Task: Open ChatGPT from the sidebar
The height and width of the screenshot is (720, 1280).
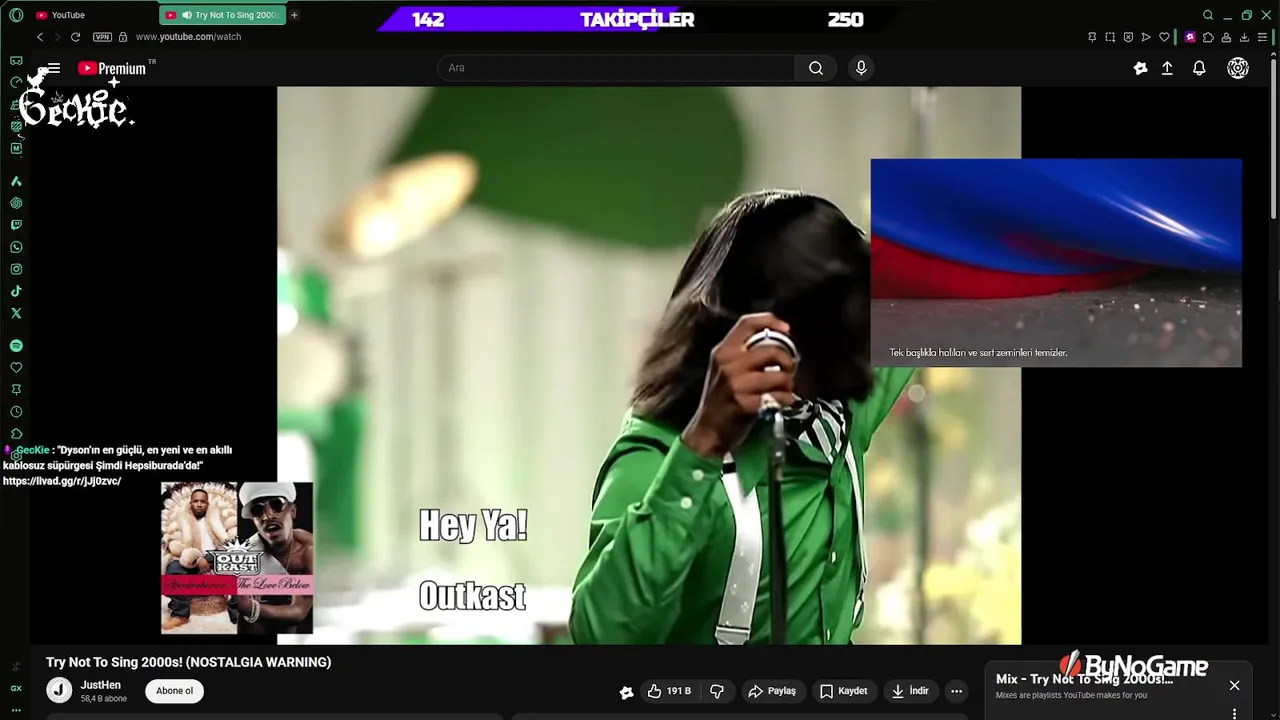Action: click(16, 203)
